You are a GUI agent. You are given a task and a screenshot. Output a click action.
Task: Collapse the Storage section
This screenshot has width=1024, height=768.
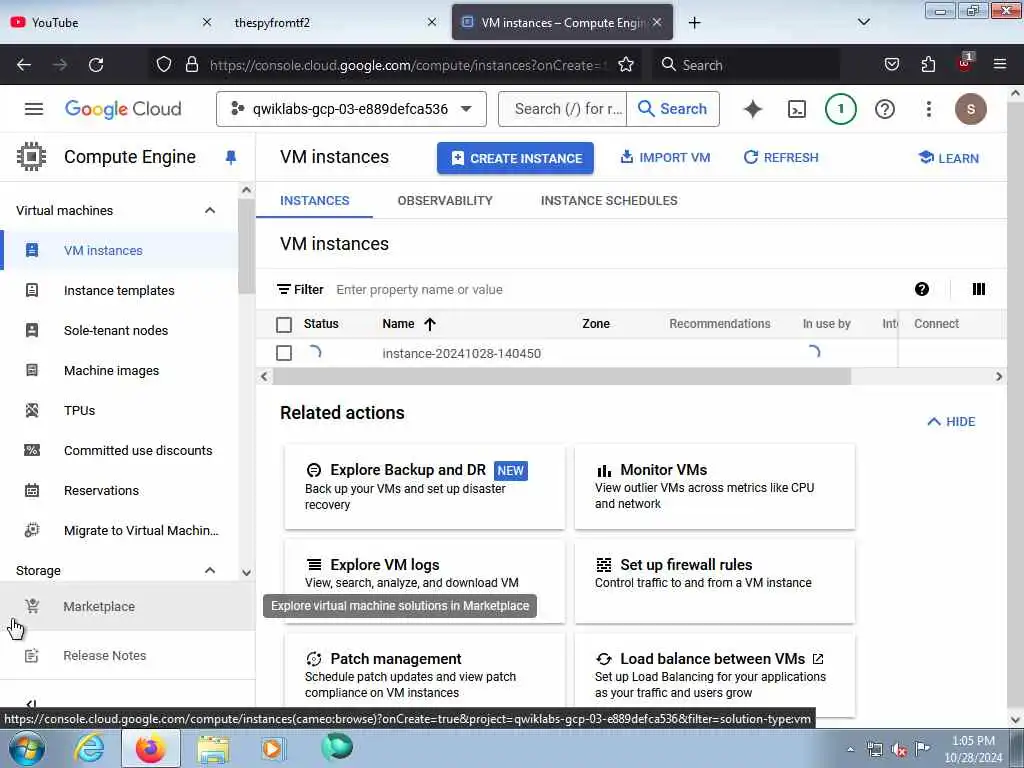pyautogui.click(x=210, y=570)
